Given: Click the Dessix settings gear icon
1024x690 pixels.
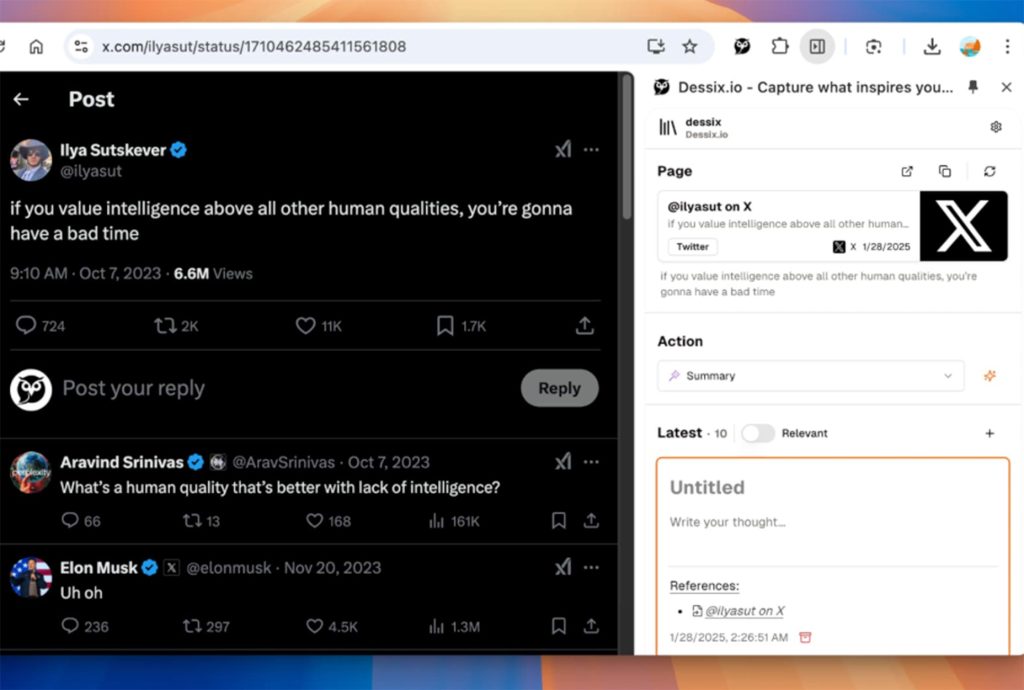Looking at the screenshot, I should pyautogui.click(x=995, y=127).
